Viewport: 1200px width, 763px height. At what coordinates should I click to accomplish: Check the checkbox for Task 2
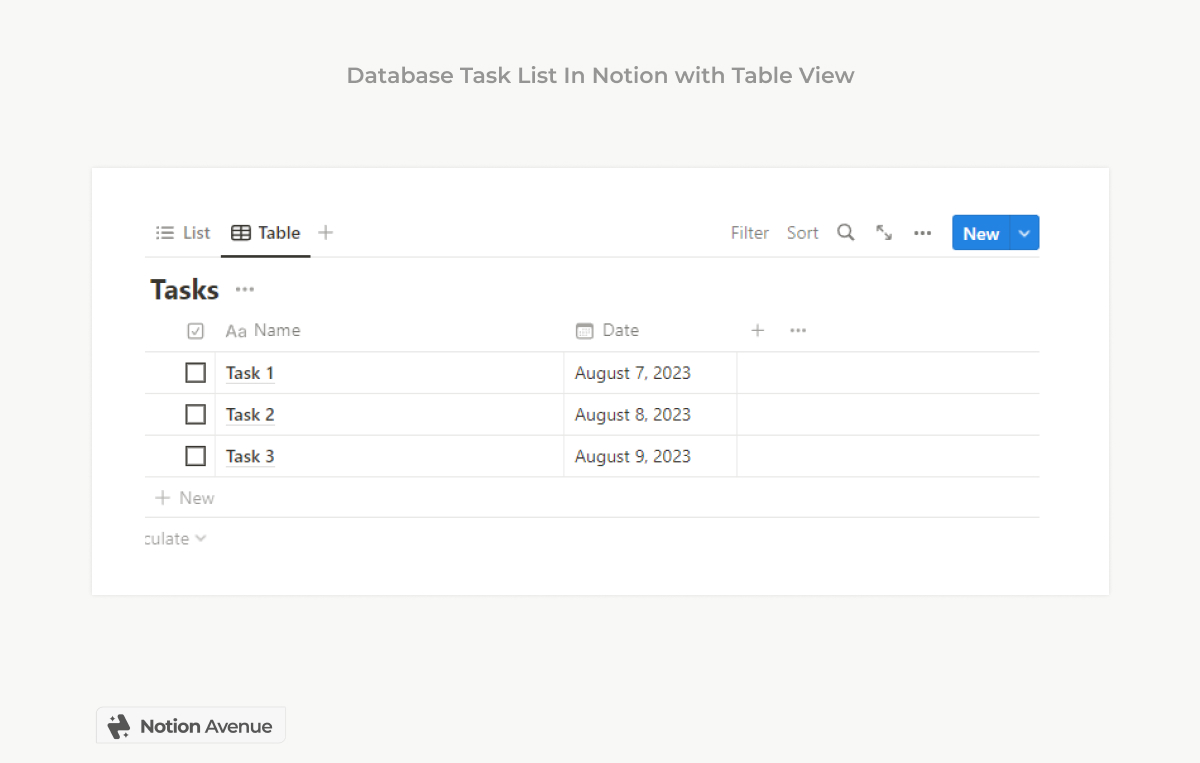tap(195, 414)
